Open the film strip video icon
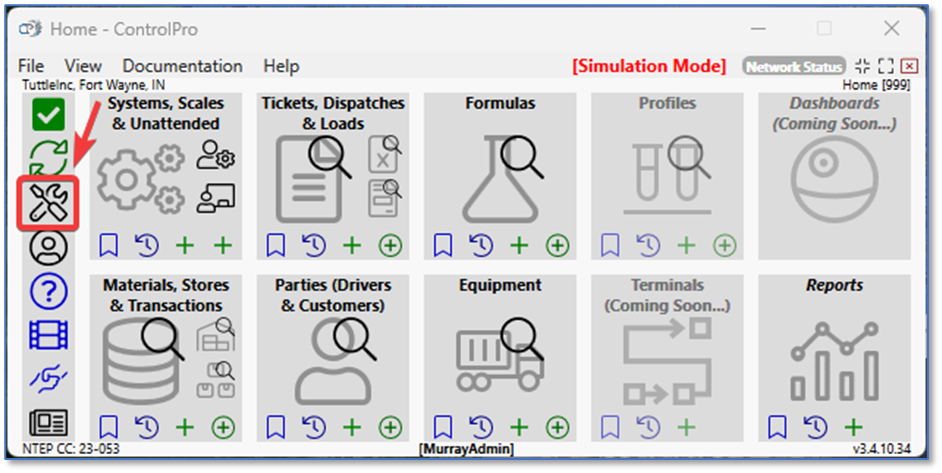This screenshot has height=473, width=942. click(x=48, y=335)
